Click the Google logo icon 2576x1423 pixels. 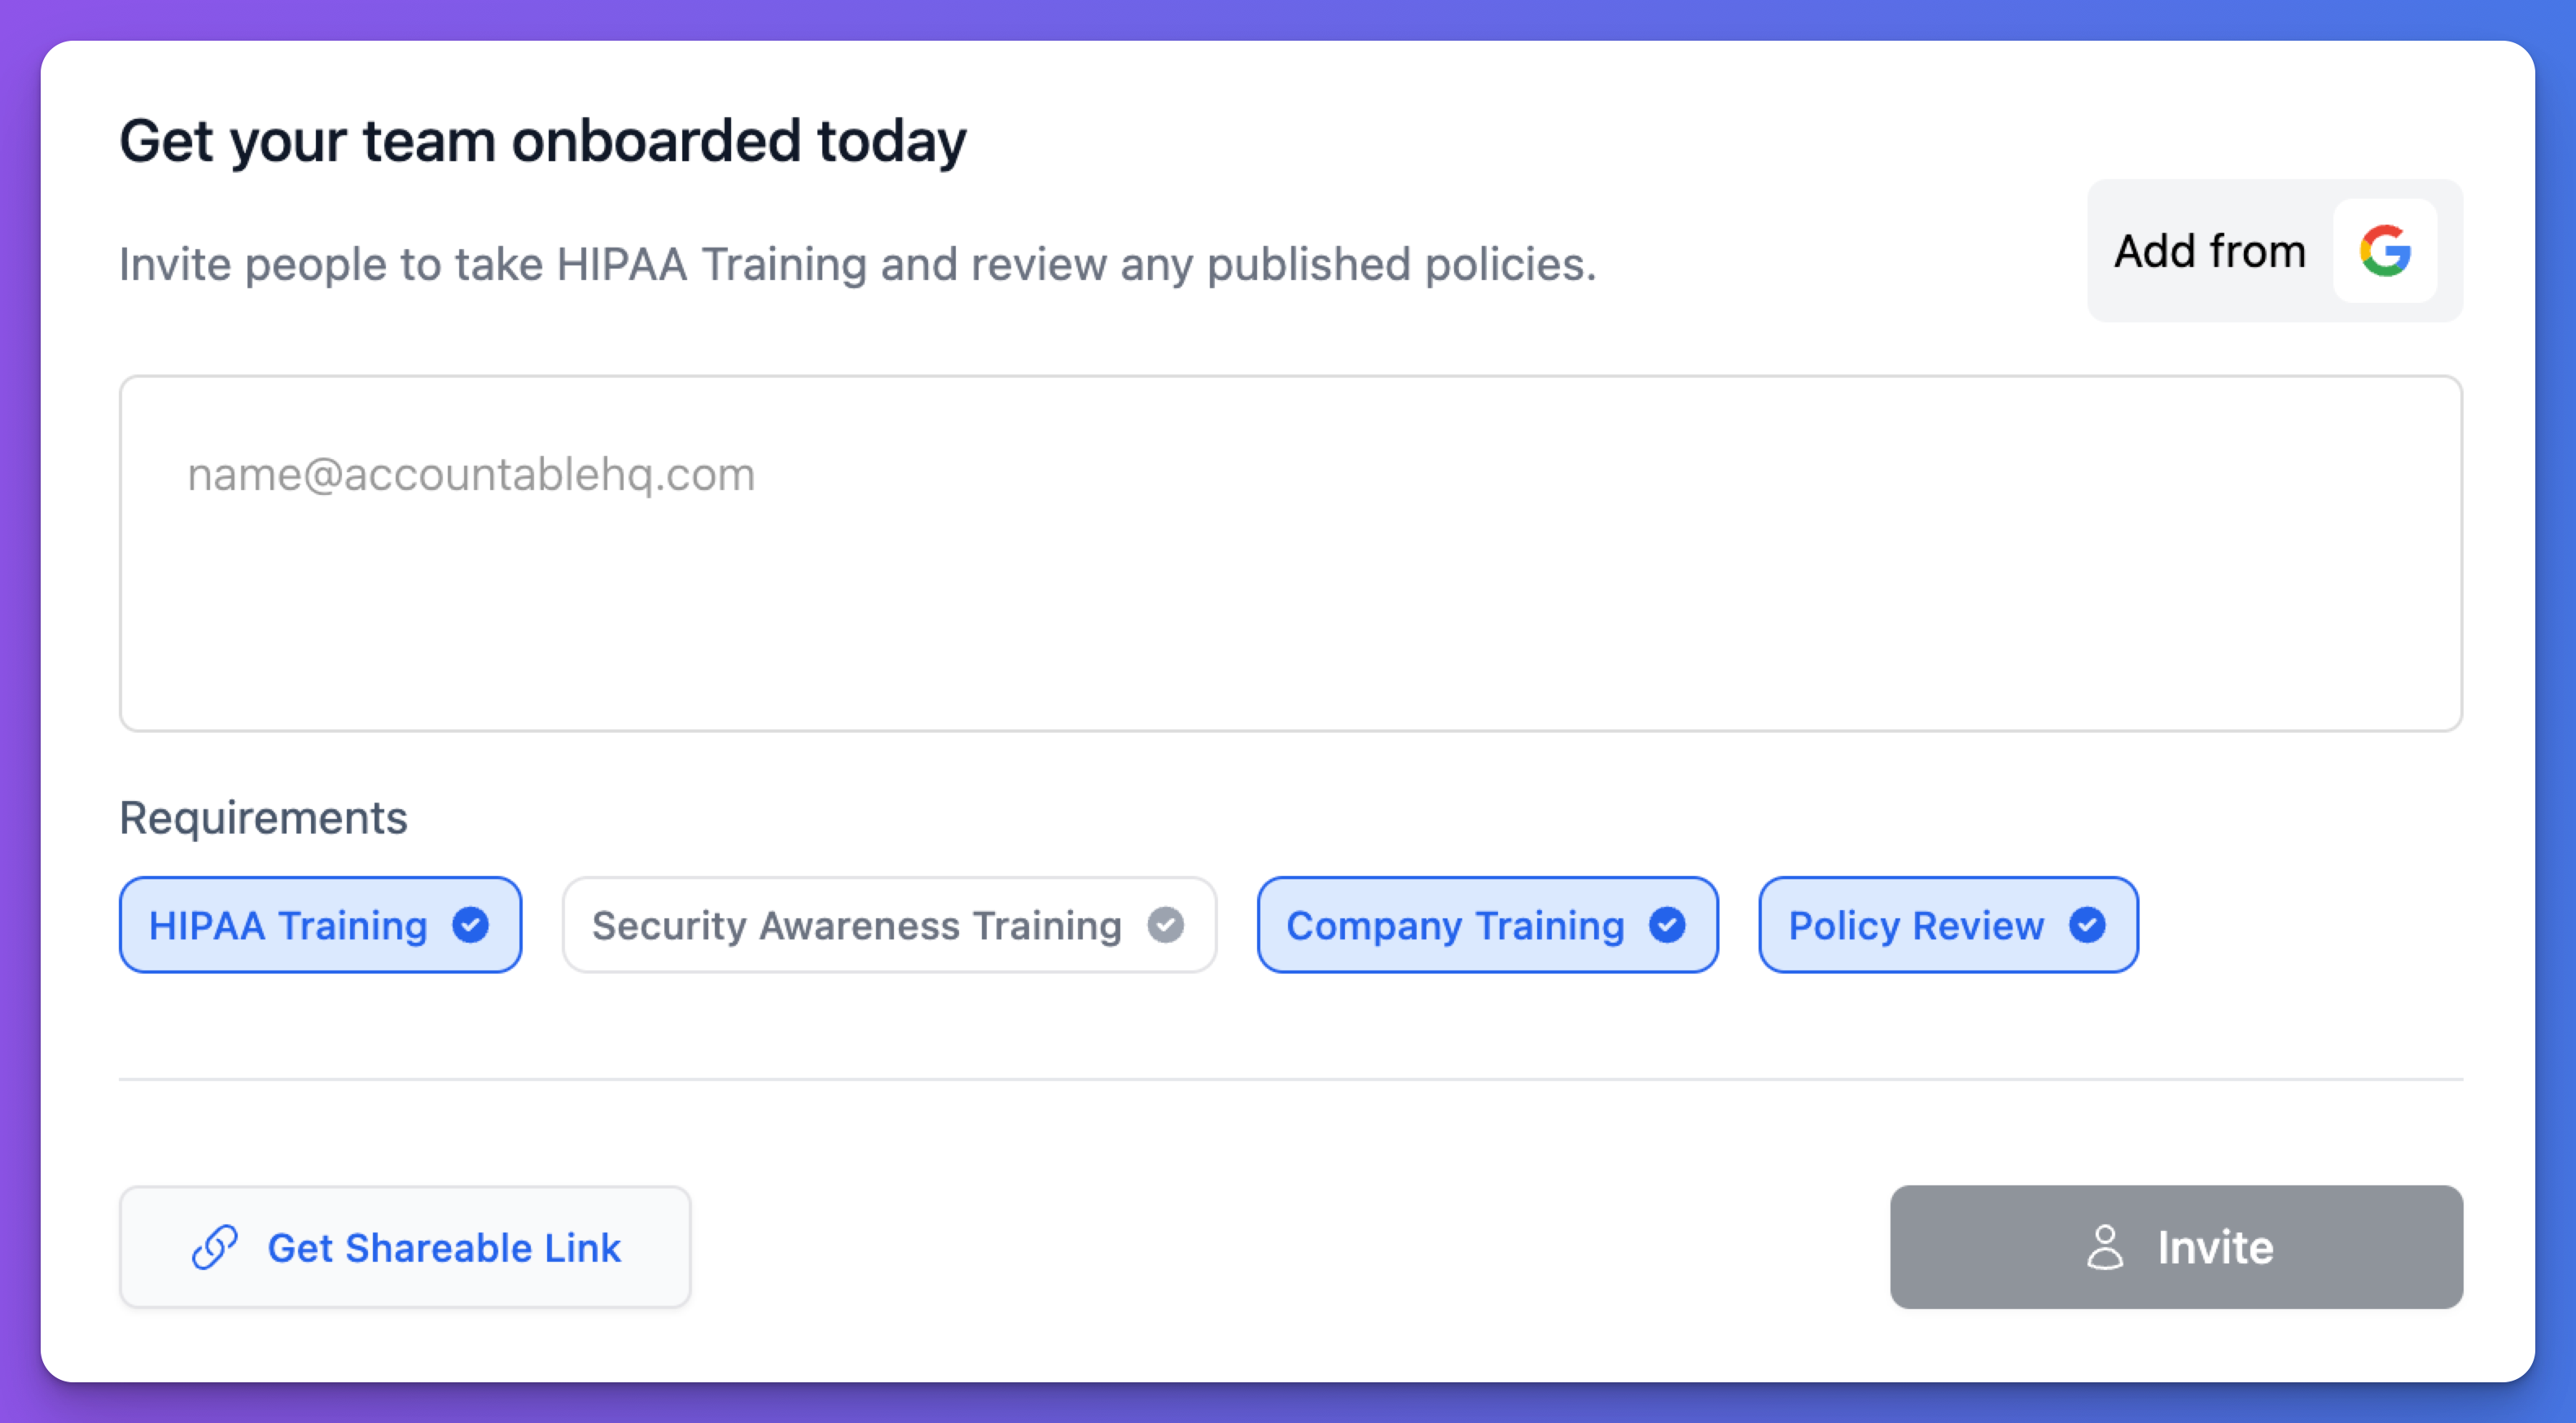point(2385,251)
